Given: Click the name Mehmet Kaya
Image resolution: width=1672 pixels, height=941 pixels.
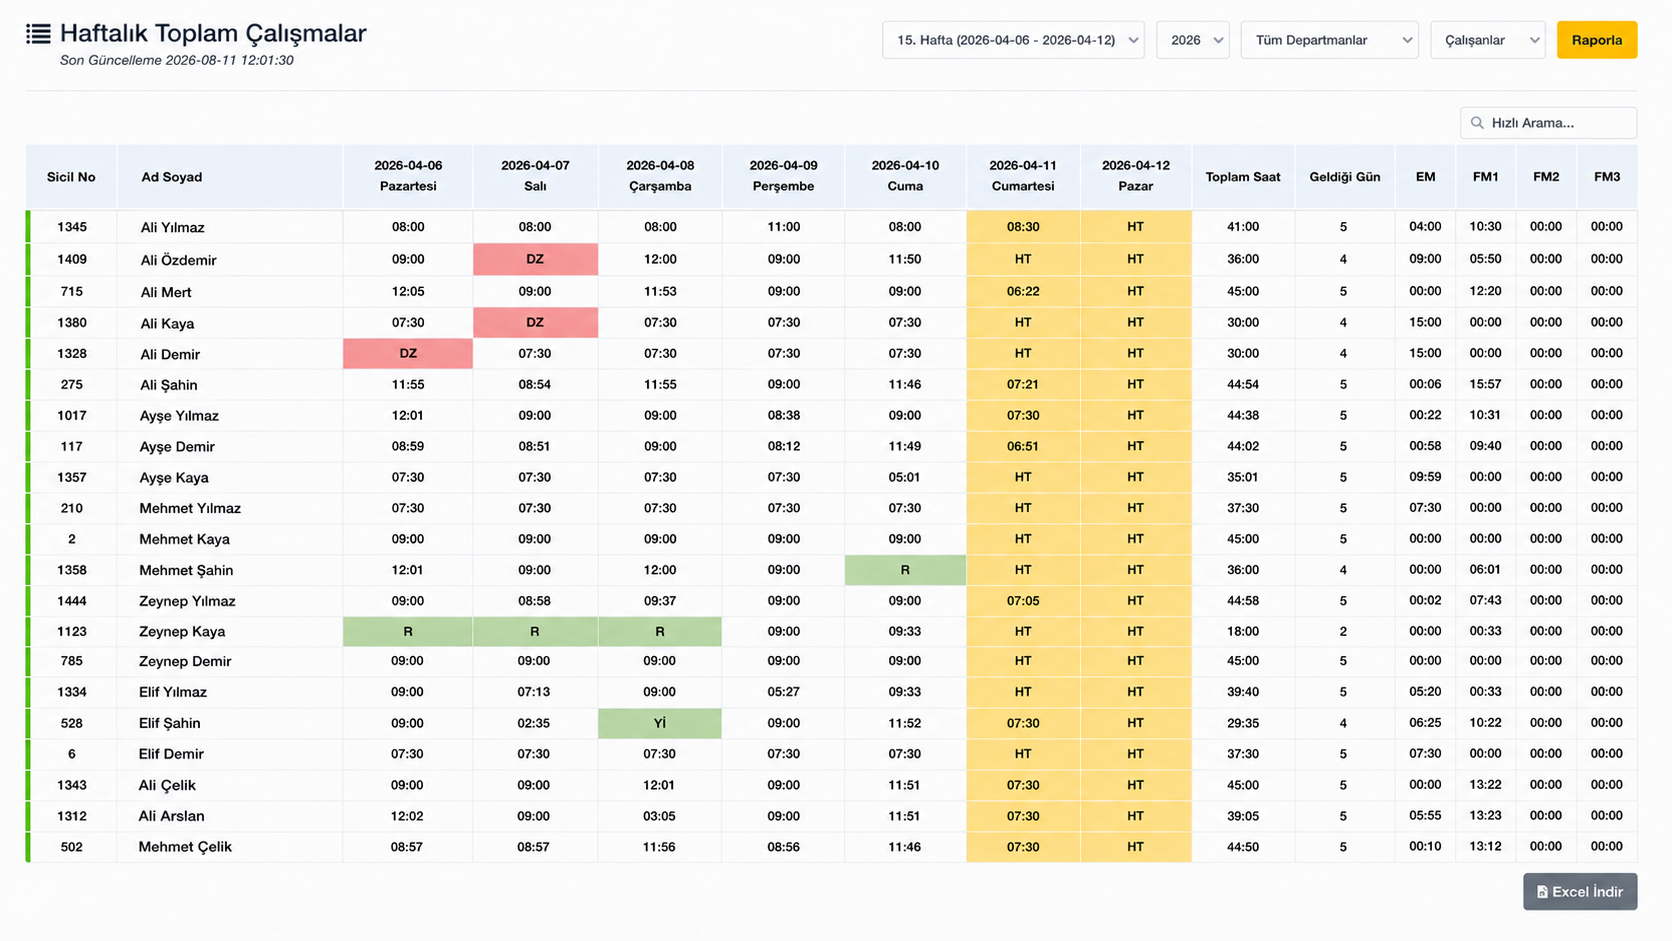Looking at the screenshot, I should [x=184, y=540].
